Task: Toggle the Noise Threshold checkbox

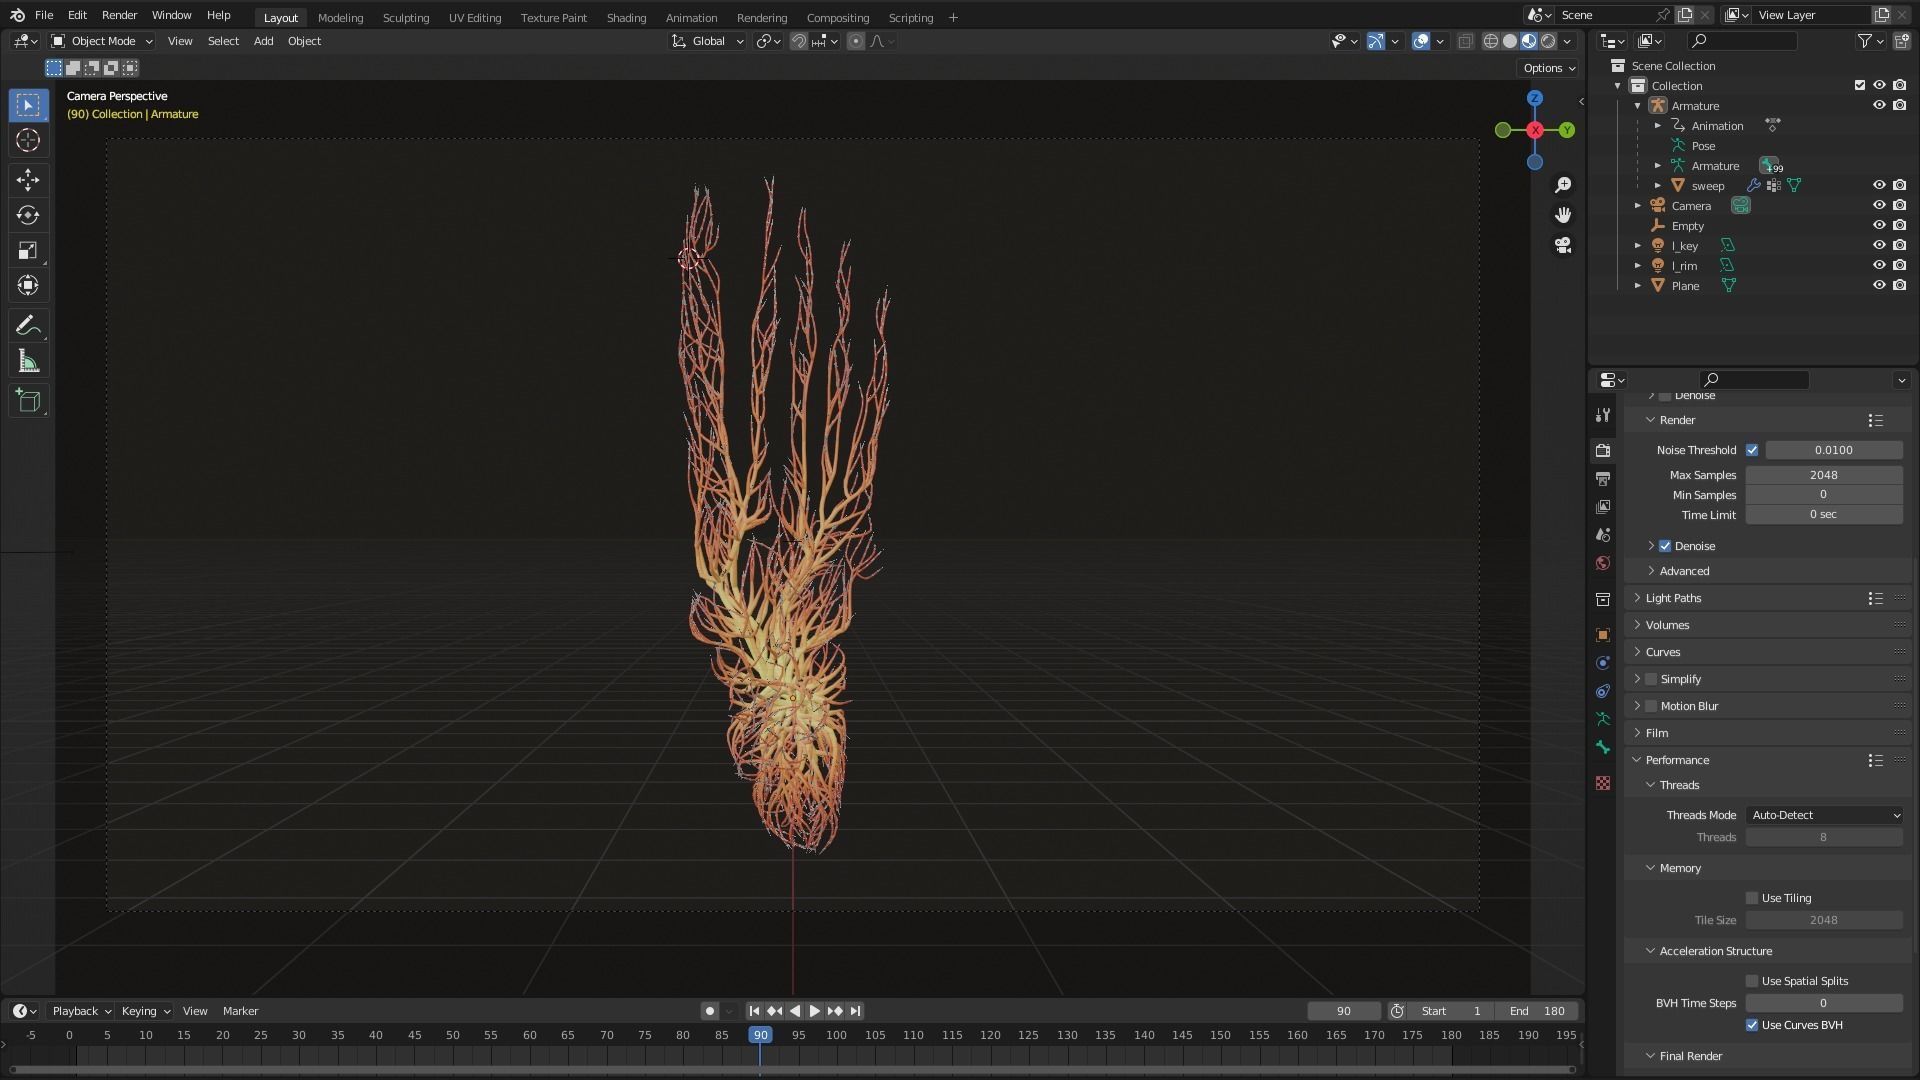Action: point(1752,450)
